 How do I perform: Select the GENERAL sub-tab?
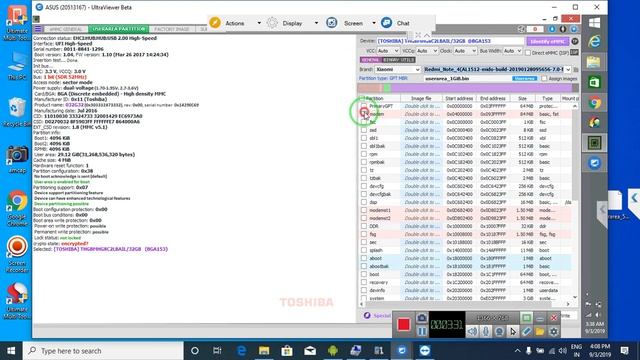[370, 60]
